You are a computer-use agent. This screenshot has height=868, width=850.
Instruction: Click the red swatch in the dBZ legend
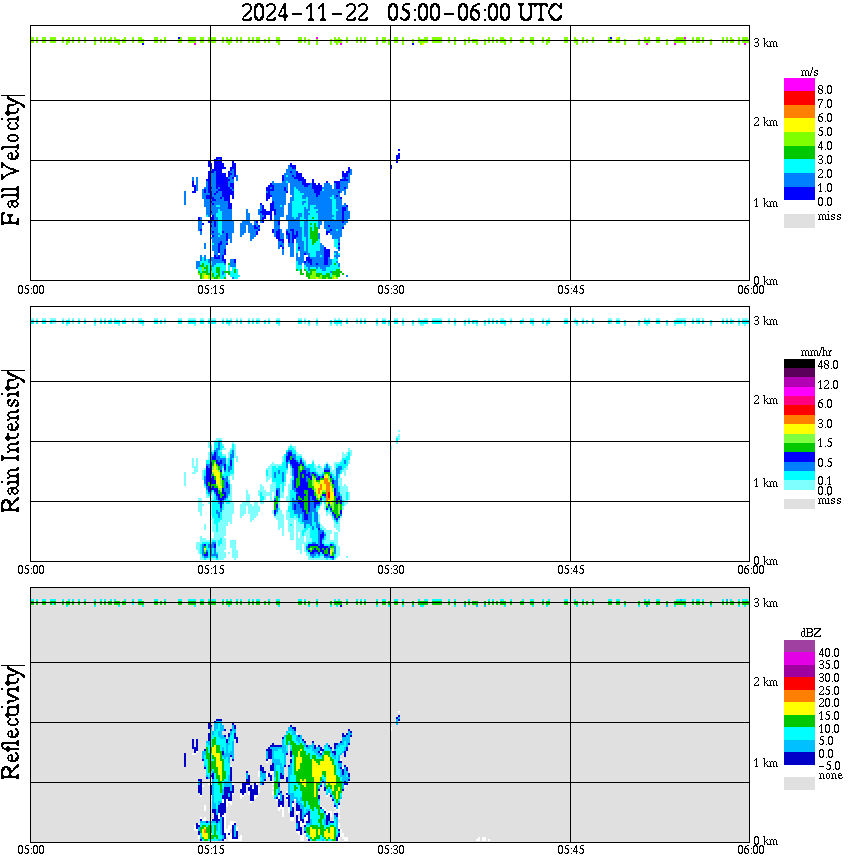[x=799, y=684]
